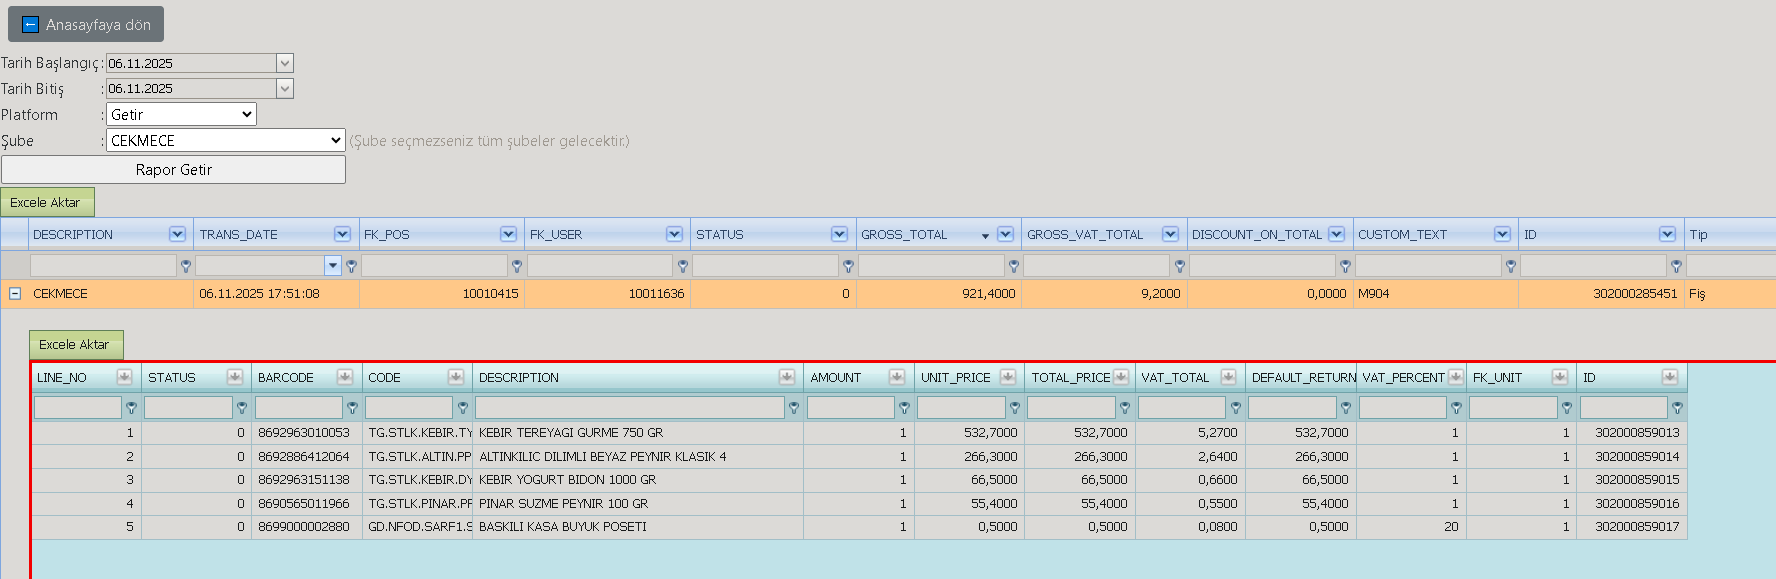This screenshot has height=579, width=1776.
Task: Open the Şube dropdown showing CEKMECE
Action: pos(226,141)
